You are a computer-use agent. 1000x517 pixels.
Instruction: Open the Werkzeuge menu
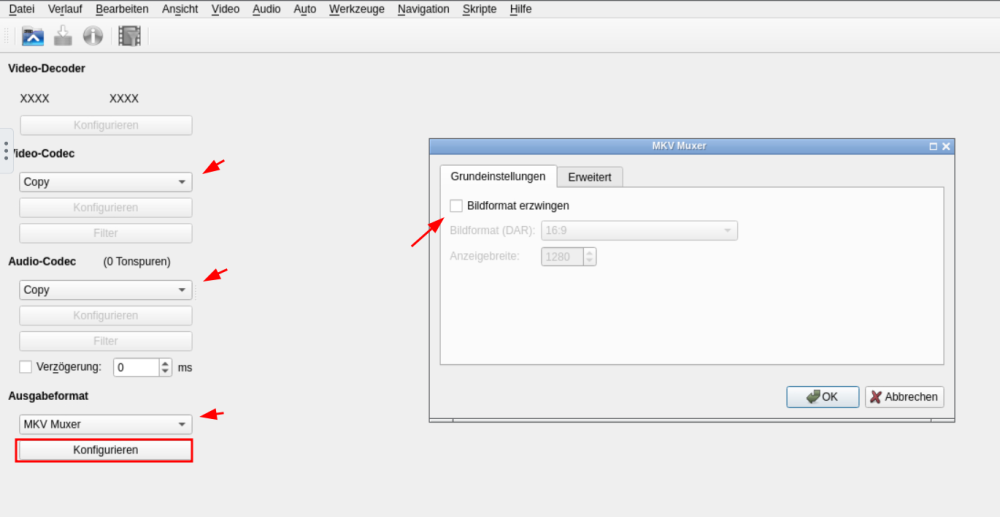[x=357, y=9]
